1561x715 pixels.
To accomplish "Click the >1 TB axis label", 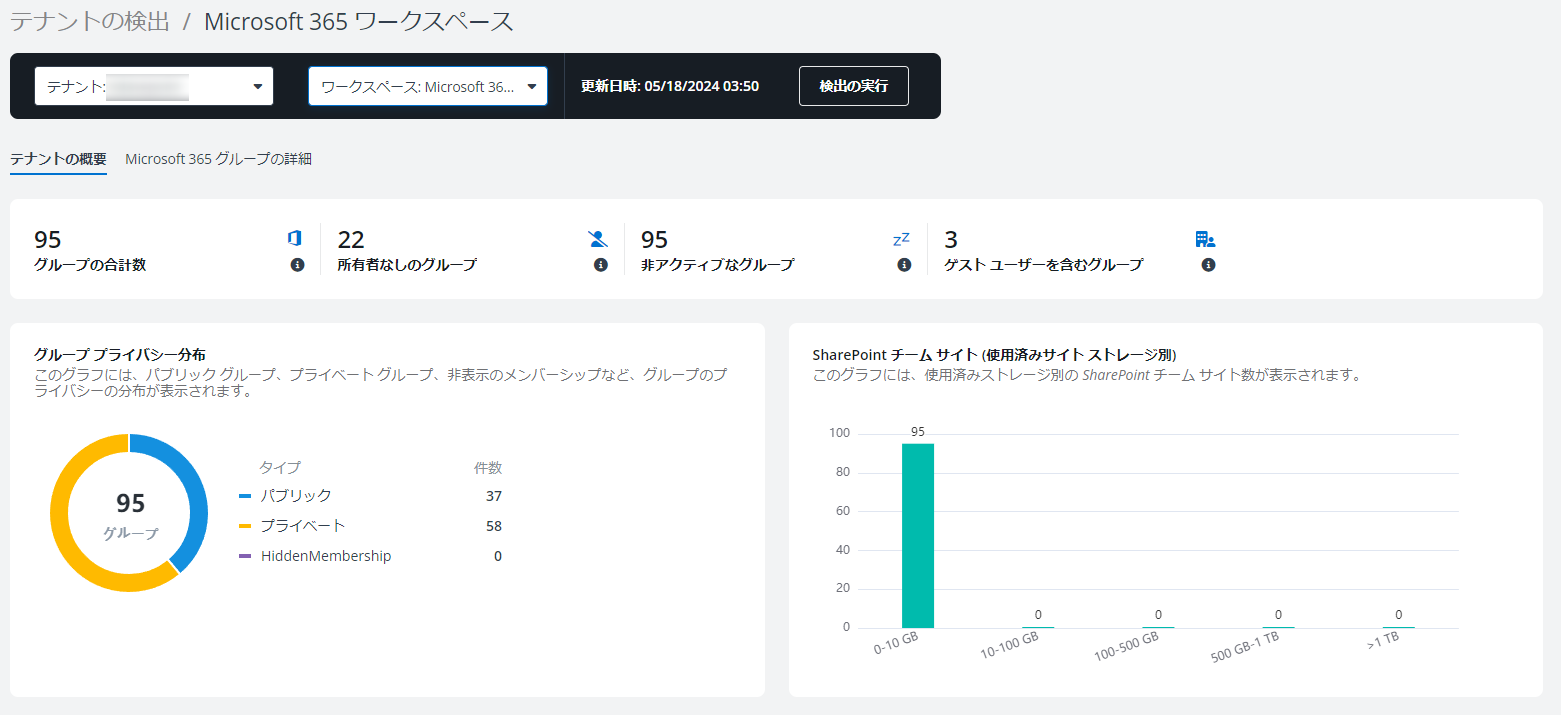I will 1383,641.
